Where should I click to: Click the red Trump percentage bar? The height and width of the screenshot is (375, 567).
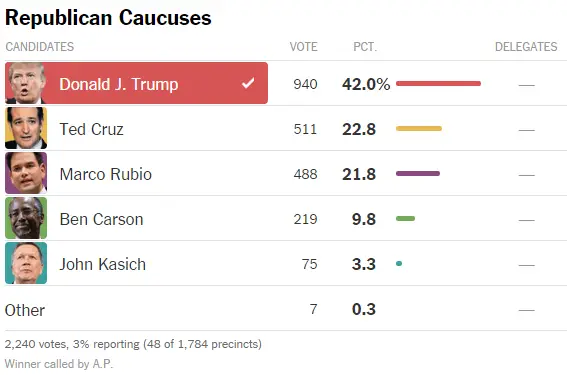pyautogui.click(x=438, y=84)
